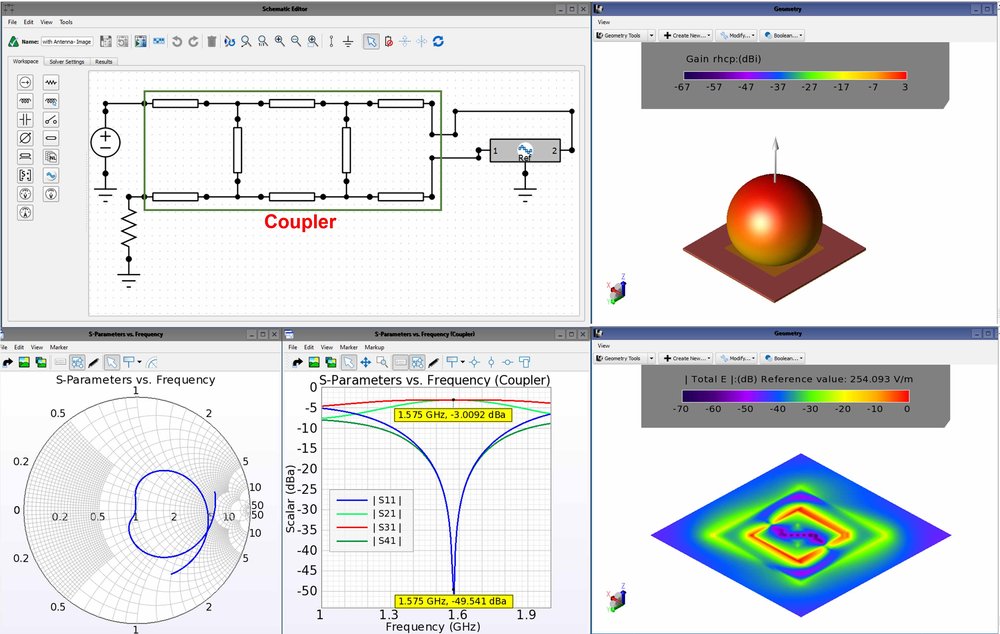The height and width of the screenshot is (634, 1000).
Task: Open View menu in top Geometry window
Action: point(603,22)
